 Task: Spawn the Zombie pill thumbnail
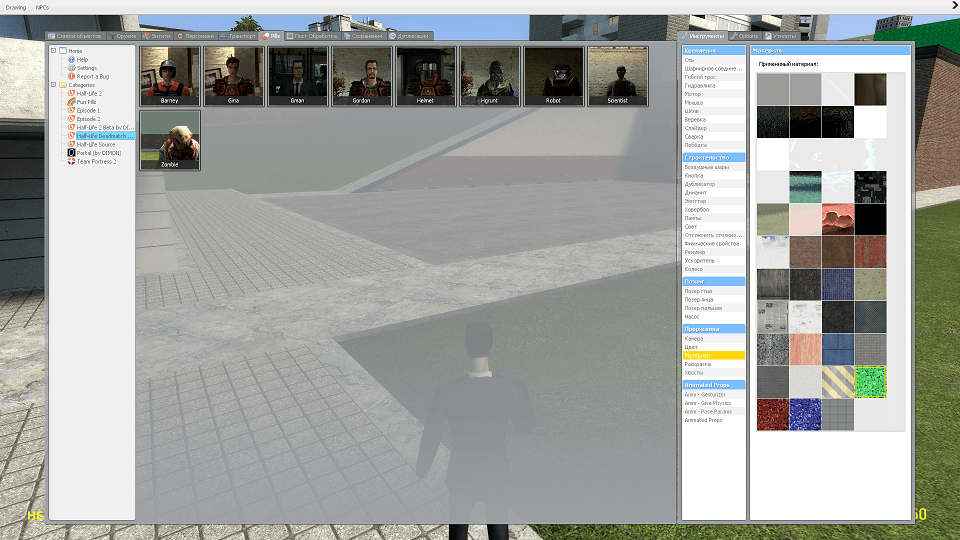(170, 140)
